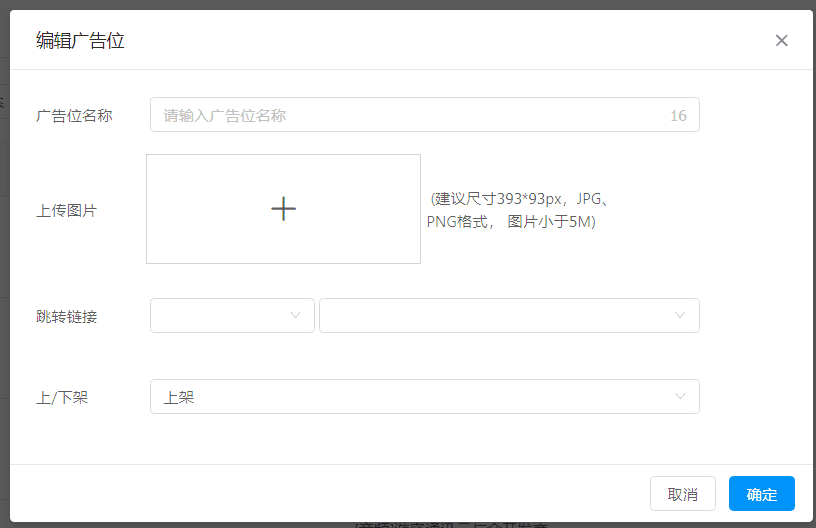Click the 上/下架 field label
Screen dimensions: 816x528
click(x=62, y=398)
